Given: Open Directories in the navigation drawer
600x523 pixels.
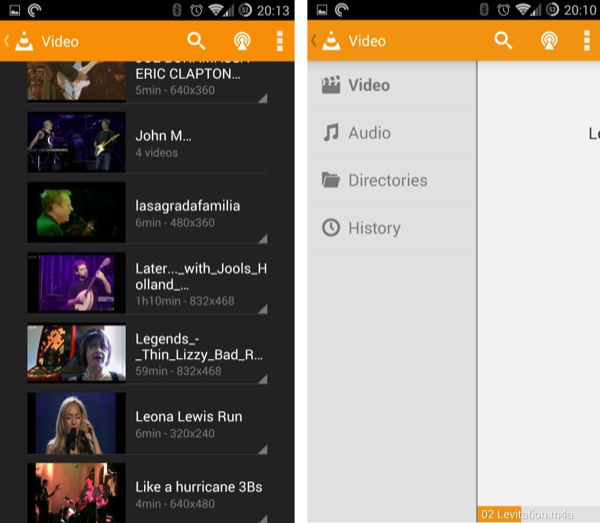Looking at the screenshot, I should [392, 180].
